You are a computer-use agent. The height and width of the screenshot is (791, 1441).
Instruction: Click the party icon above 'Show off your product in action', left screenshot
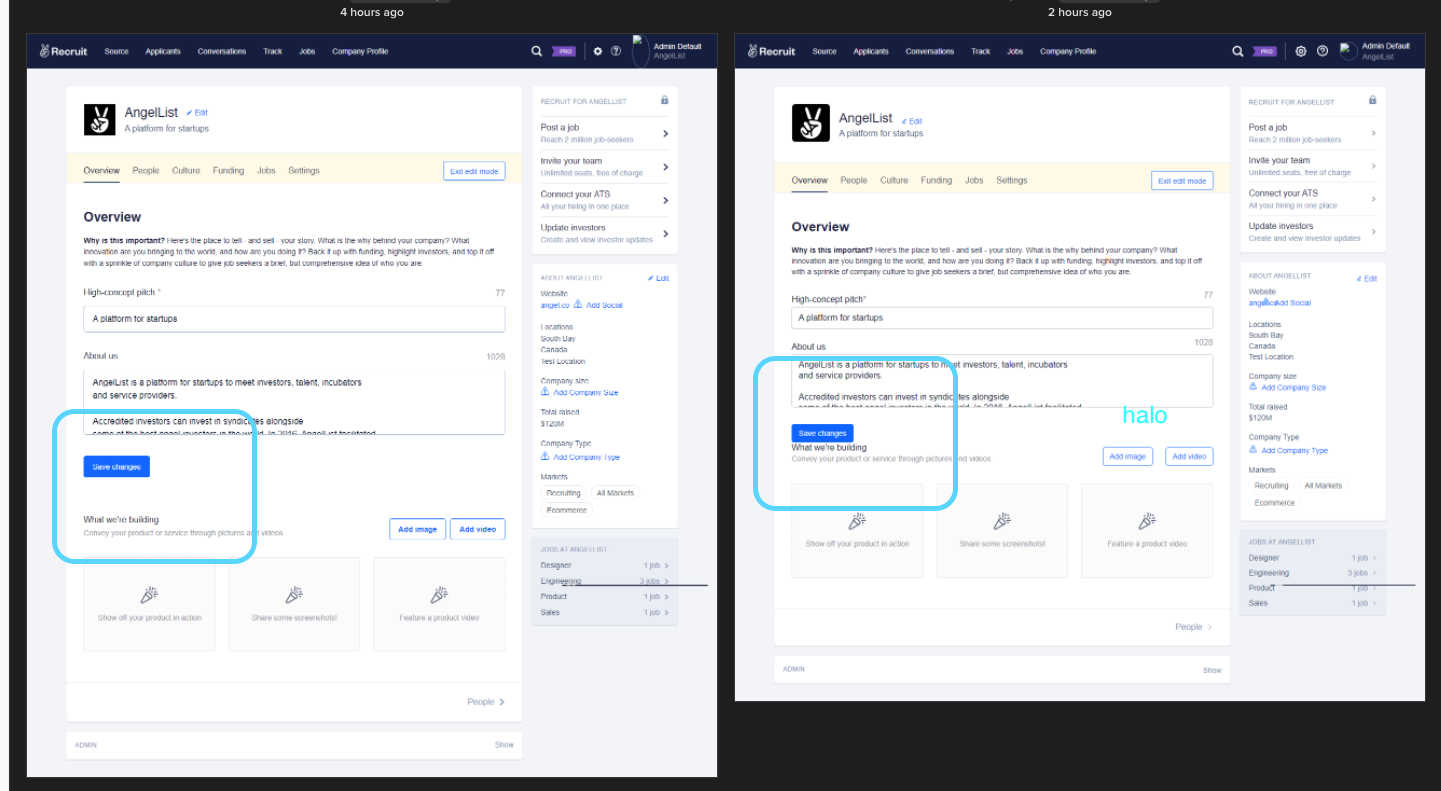[x=149, y=595]
